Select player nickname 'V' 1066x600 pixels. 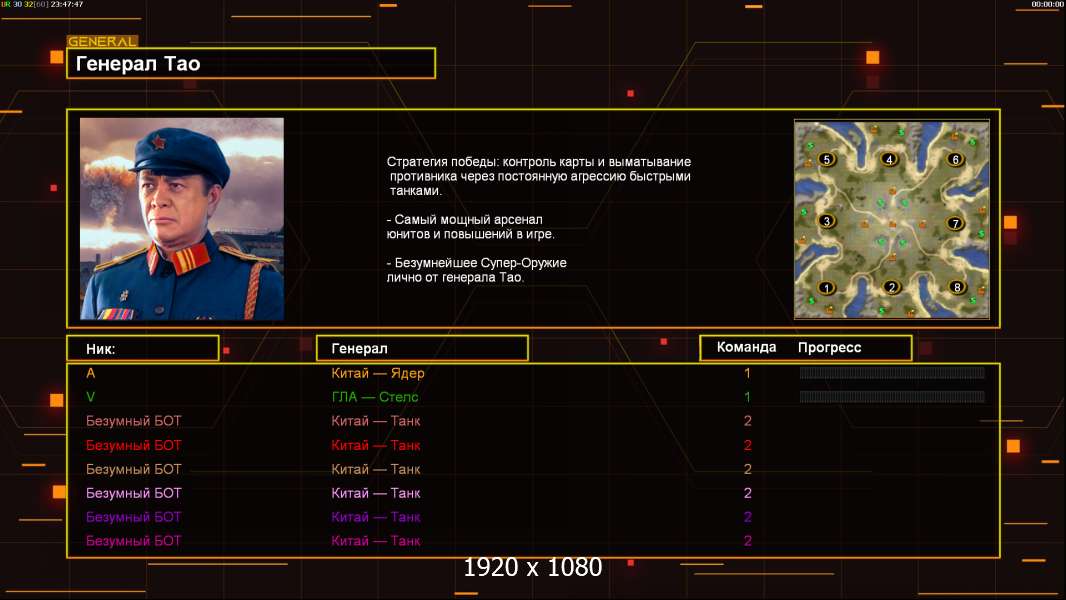pos(90,397)
